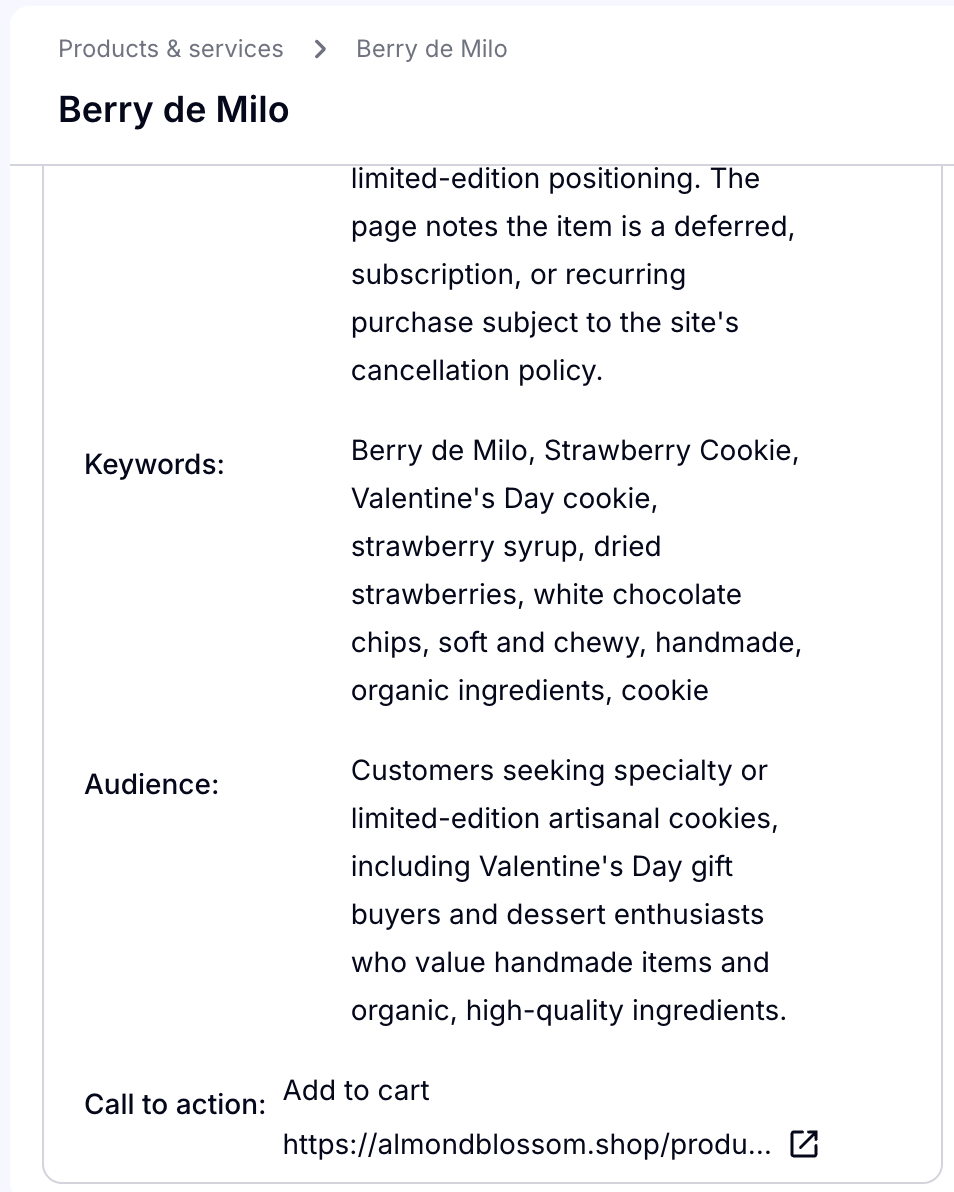Click the Berry de Milo page heading
Screen dimensions: 954x1192
coord(174,109)
